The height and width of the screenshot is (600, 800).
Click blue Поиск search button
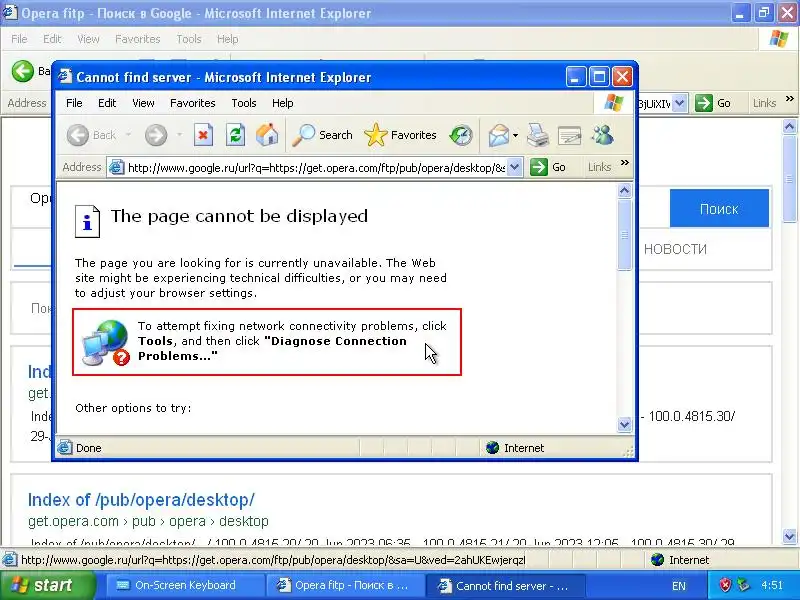pos(719,208)
